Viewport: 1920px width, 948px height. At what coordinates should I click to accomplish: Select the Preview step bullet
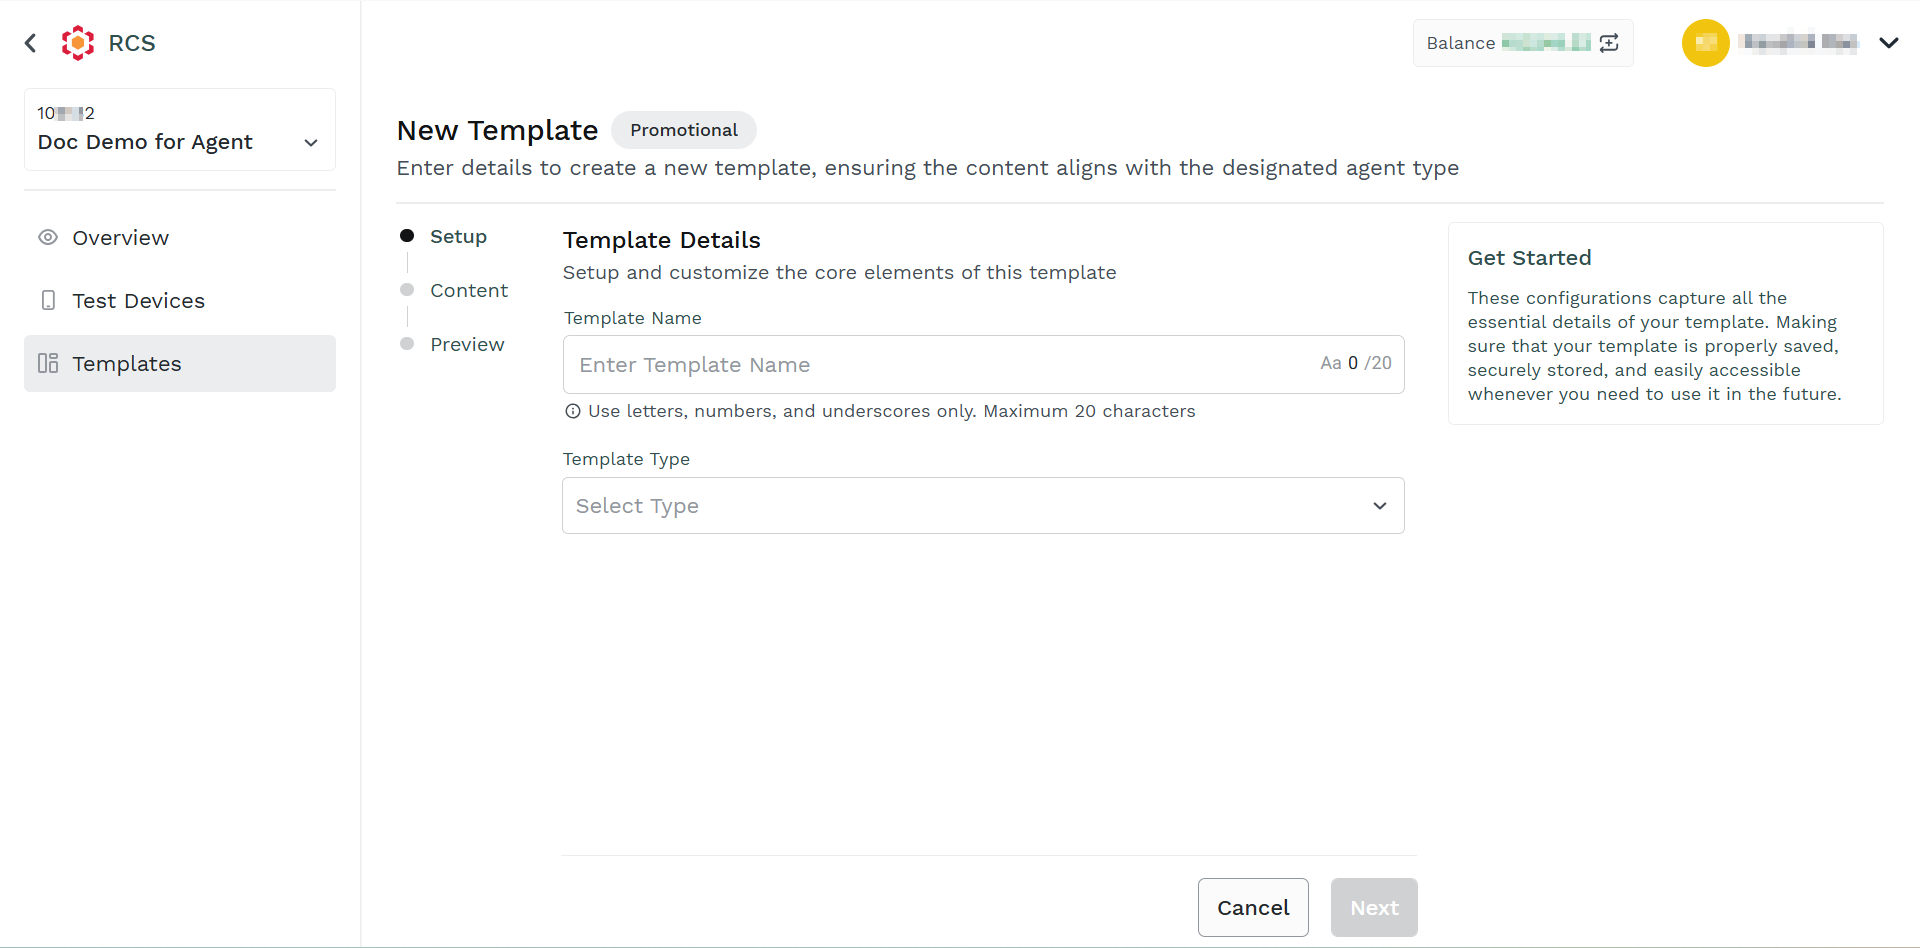coord(407,344)
